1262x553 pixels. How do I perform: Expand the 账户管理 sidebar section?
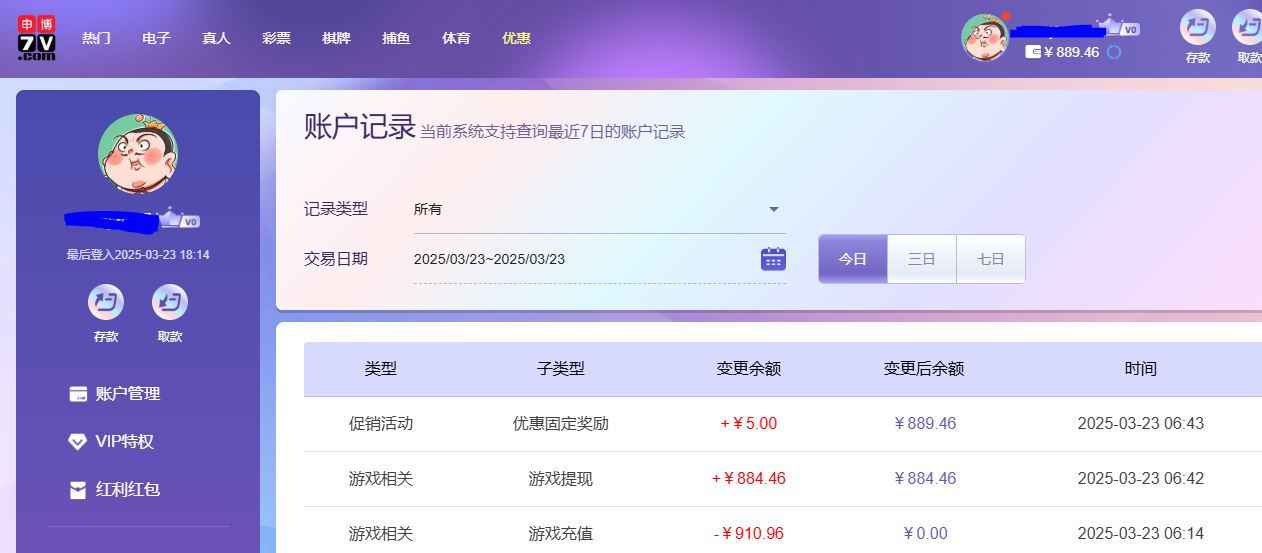pyautogui.click(x=127, y=394)
